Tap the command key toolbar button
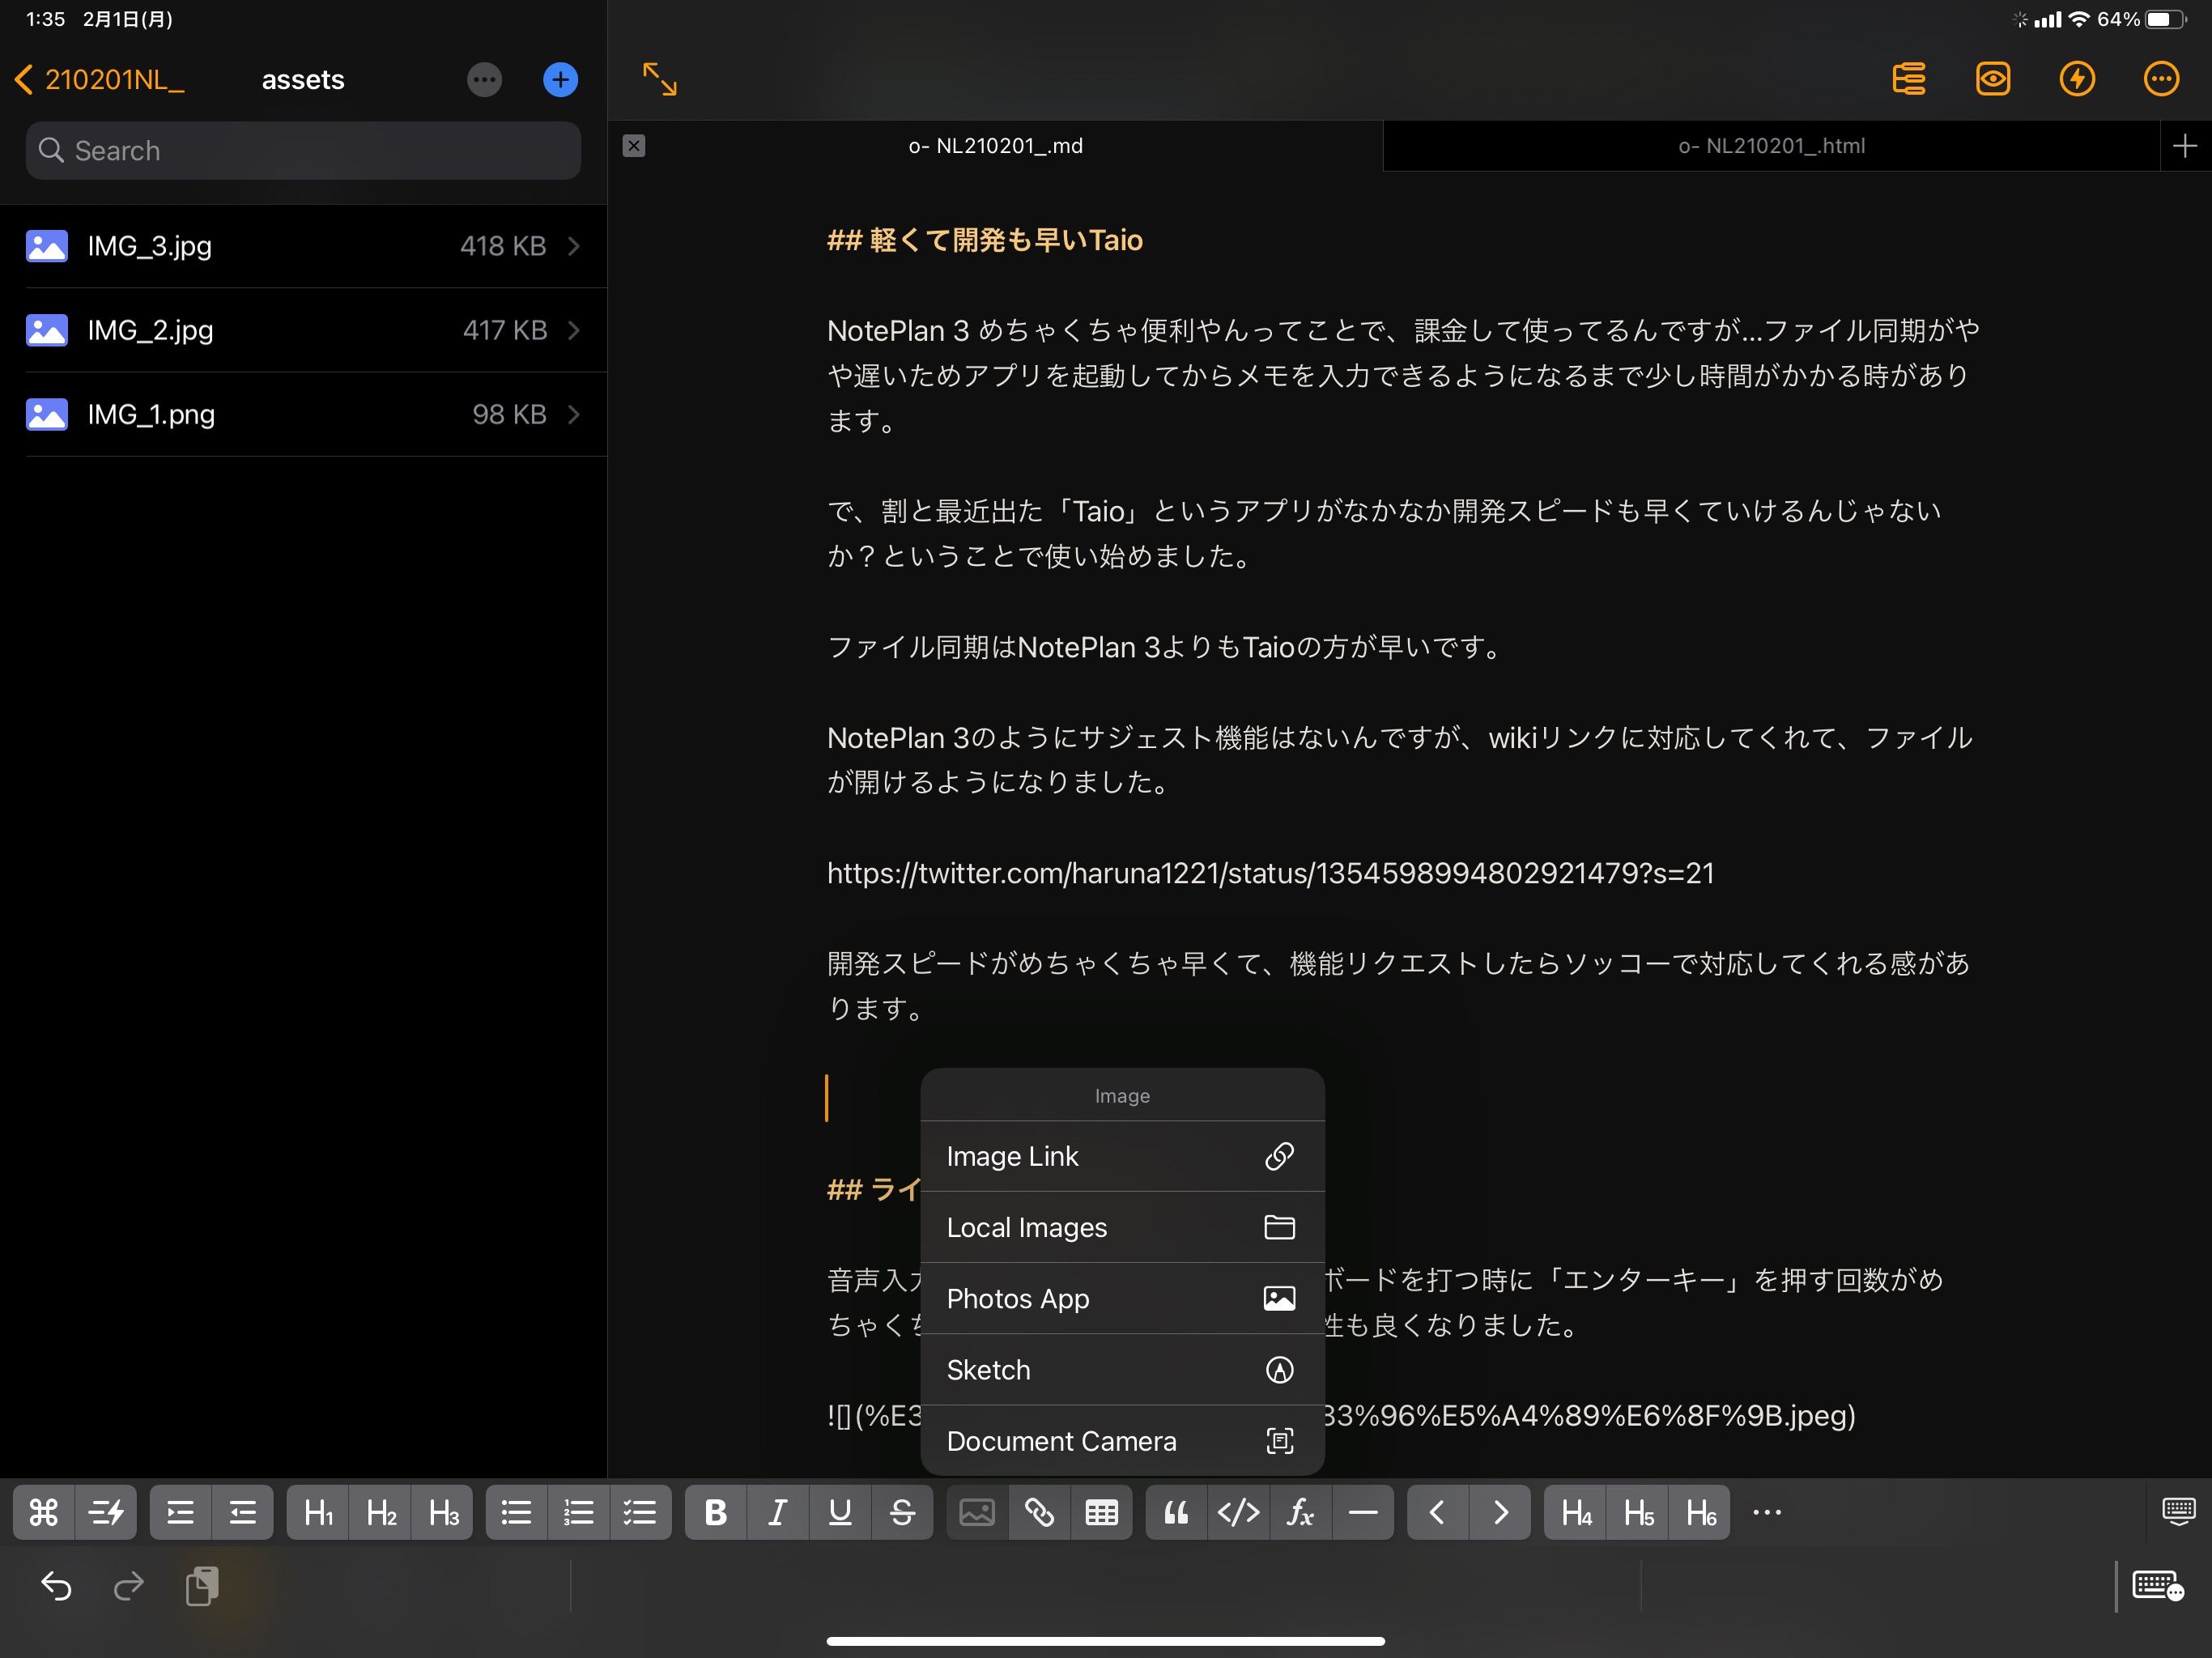The image size is (2212, 1658). click(x=43, y=1512)
